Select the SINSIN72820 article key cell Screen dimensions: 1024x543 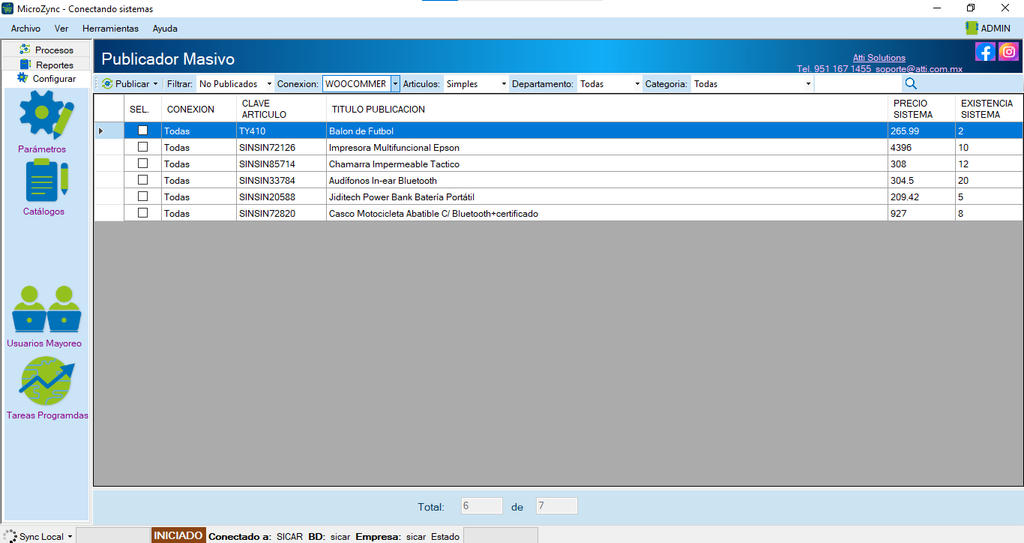pos(281,213)
